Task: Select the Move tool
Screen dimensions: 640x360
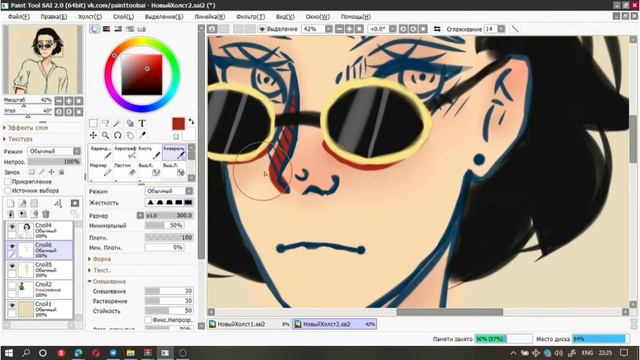Action: click(x=93, y=135)
